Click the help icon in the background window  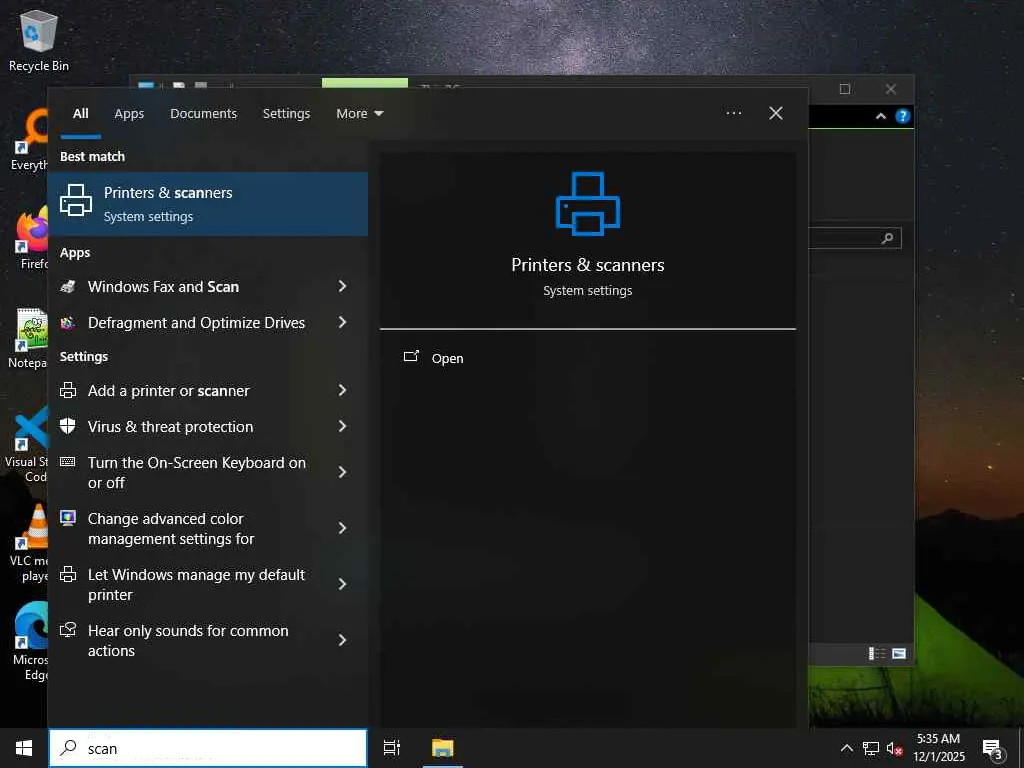point(903,116)
